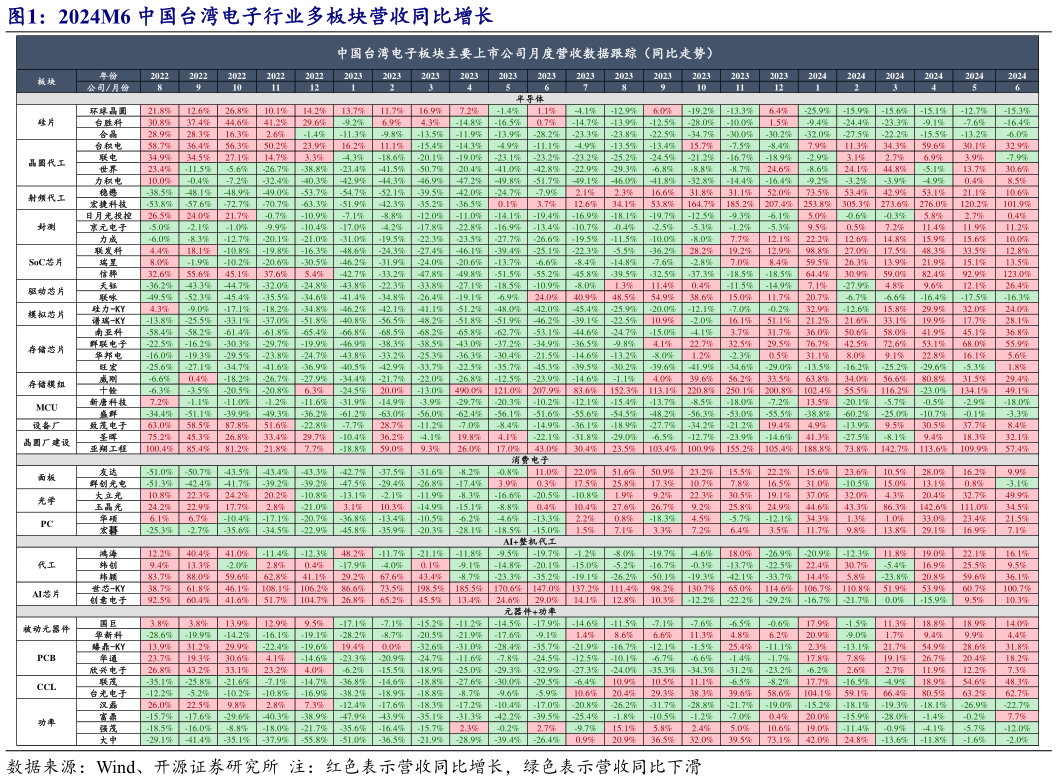This screenshot has height=781, width=1057.
Task: Select the "光学" sector label
Action: coord(47,501)
